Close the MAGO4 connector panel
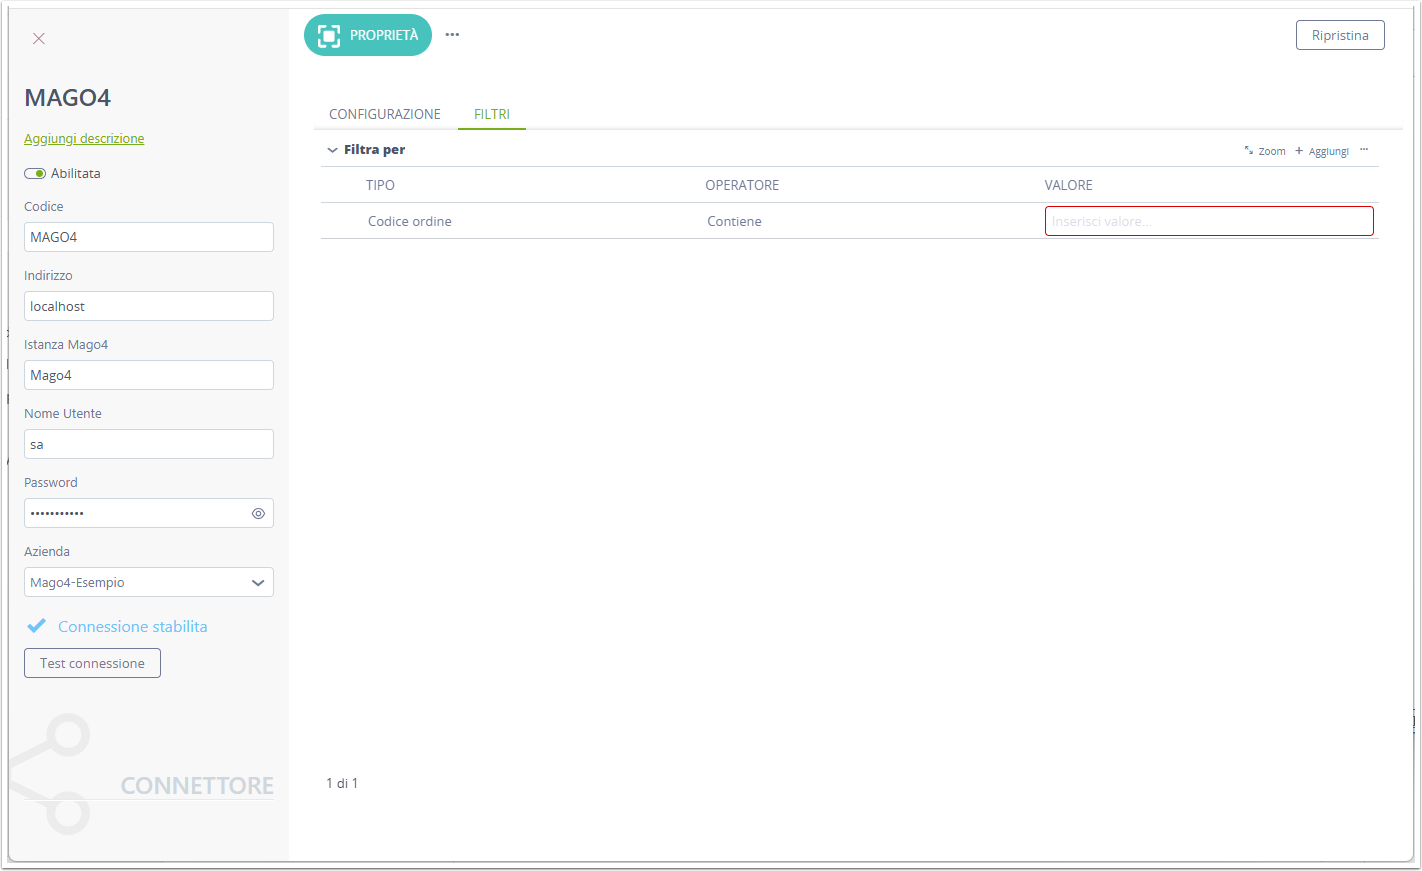Viewport: 1422px width, 871px height. [39, 39]
